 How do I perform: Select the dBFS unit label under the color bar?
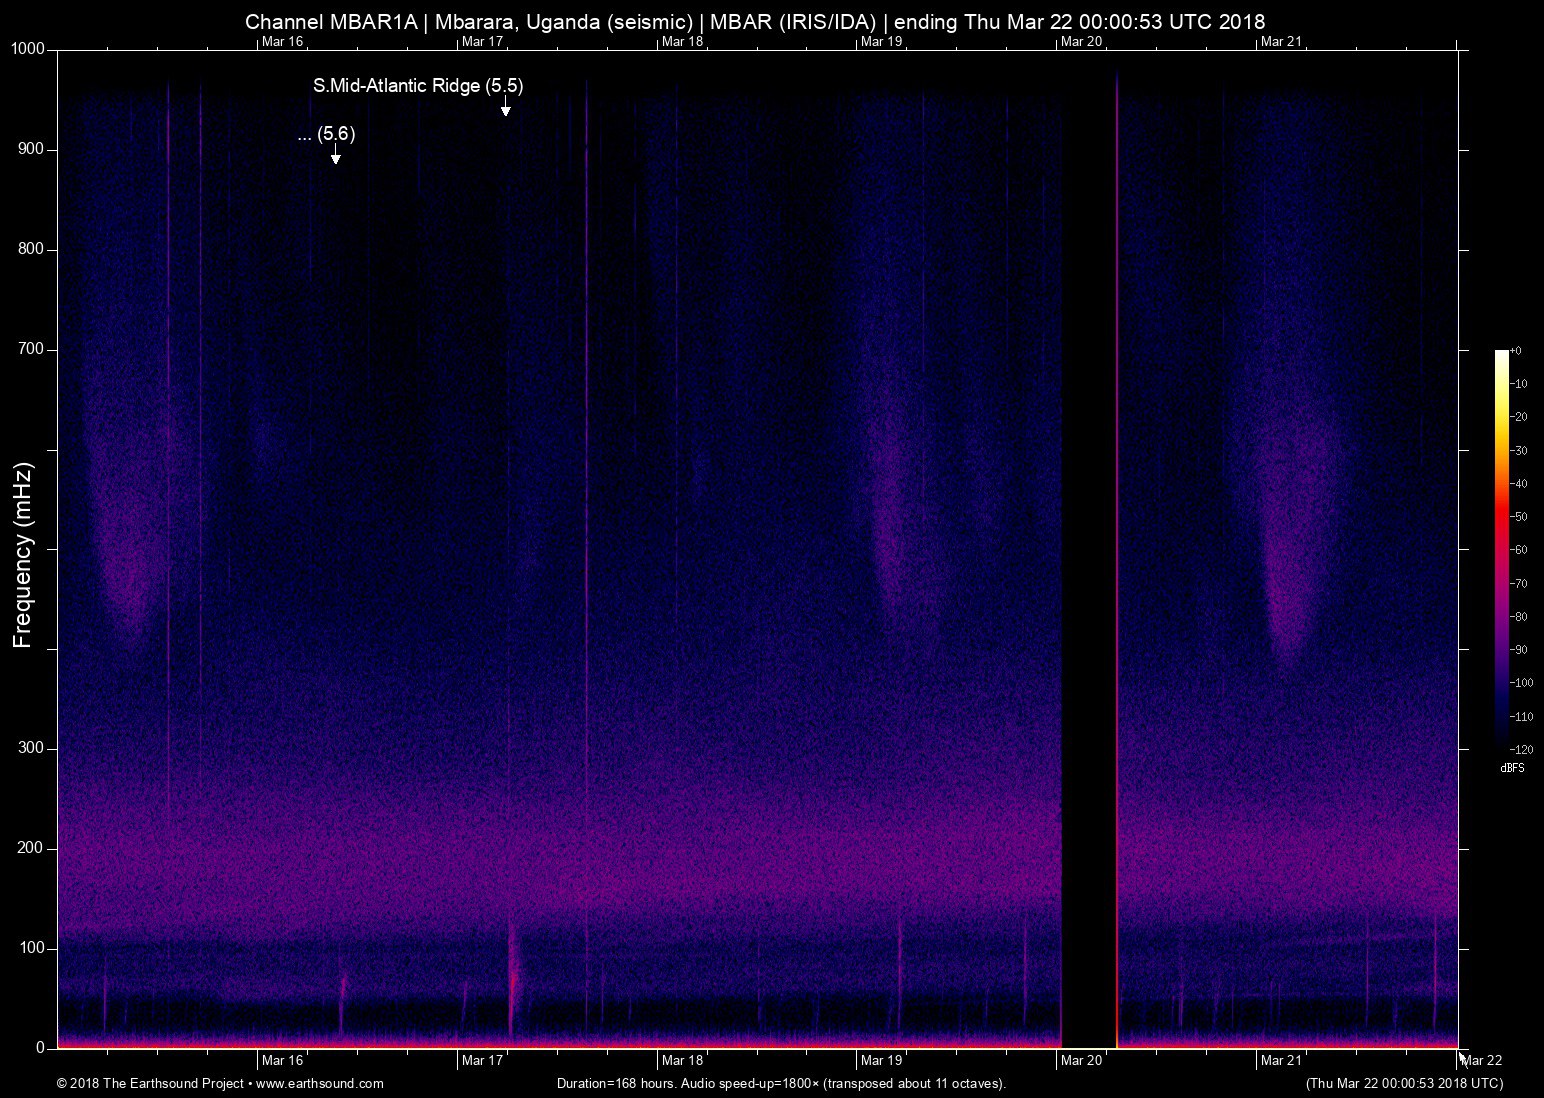[1512, 768]
